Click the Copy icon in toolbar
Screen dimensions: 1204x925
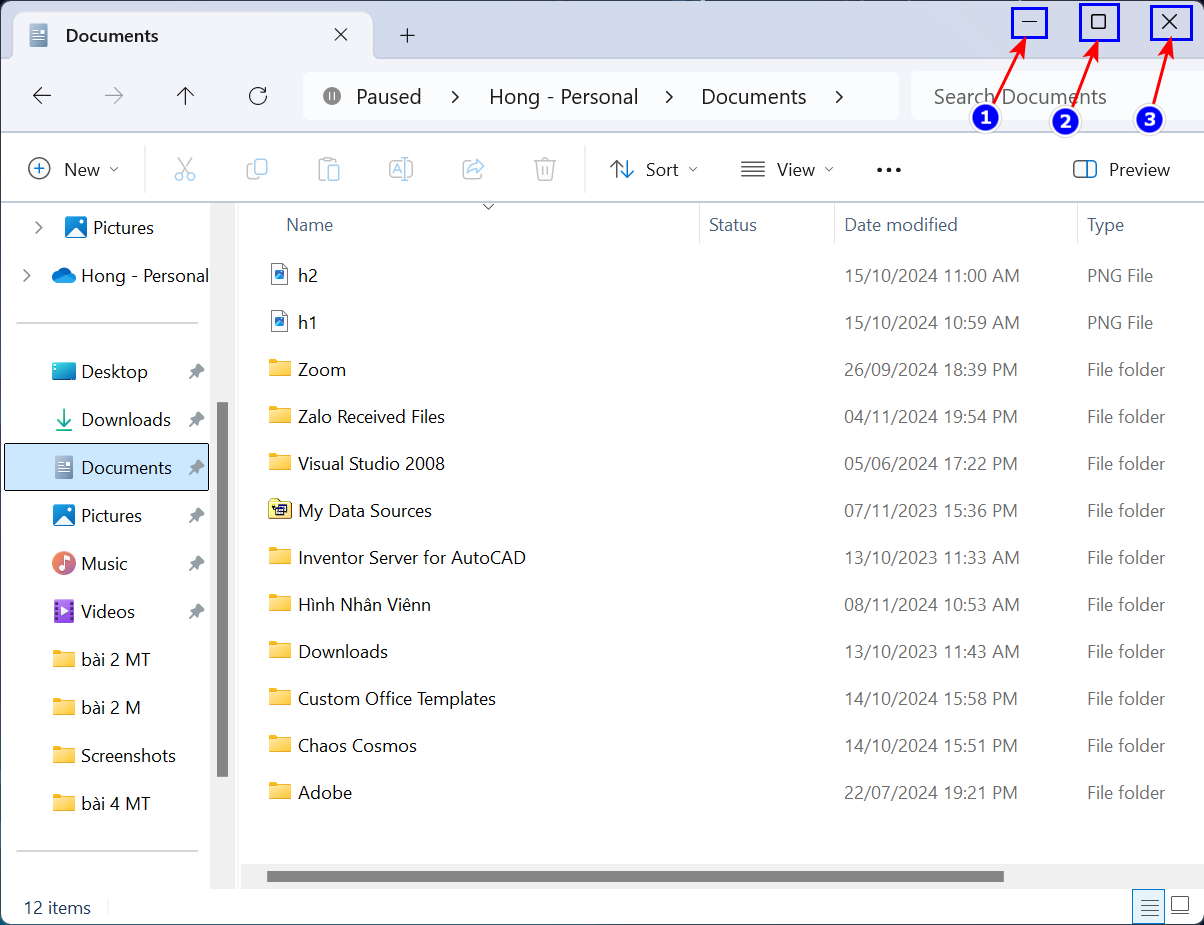pos(257,169)
